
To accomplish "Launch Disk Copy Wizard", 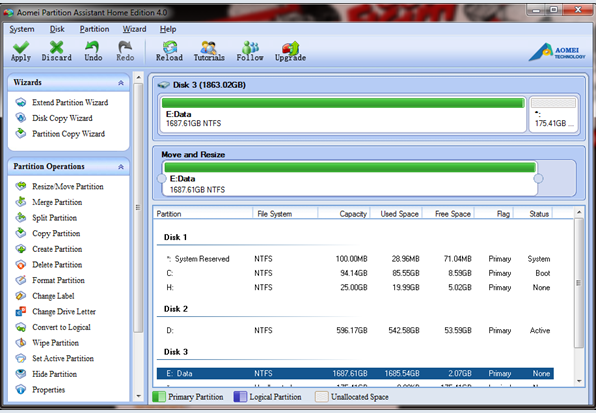I will 62,118.
